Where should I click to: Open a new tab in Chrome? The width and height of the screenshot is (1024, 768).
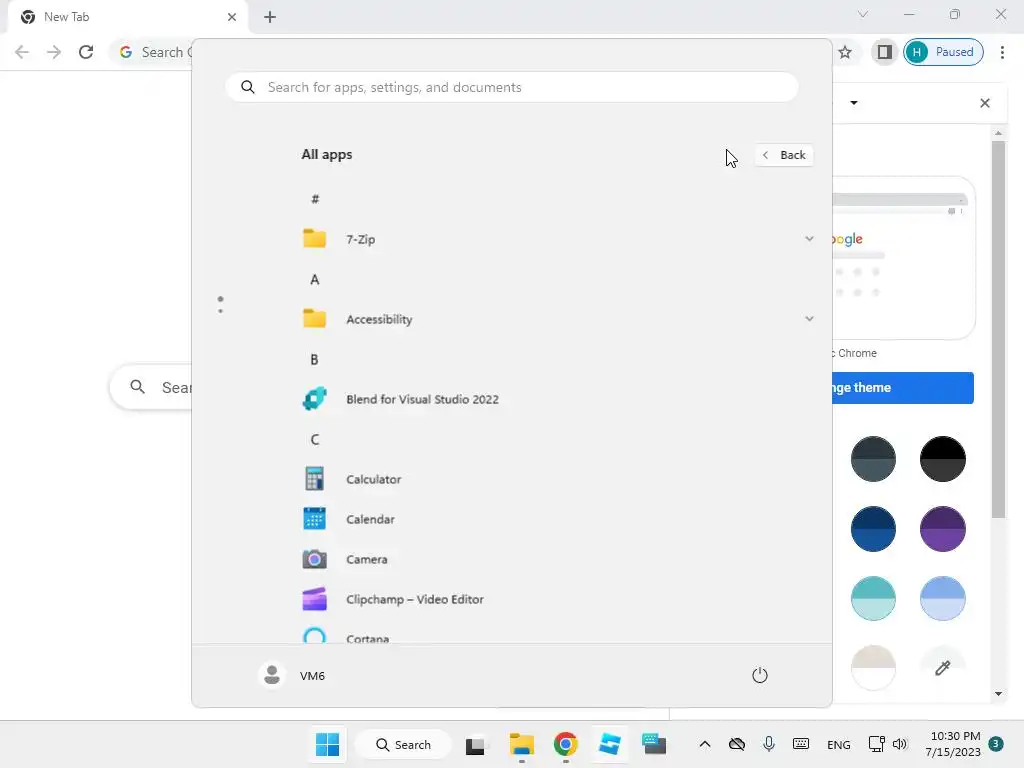270,17
